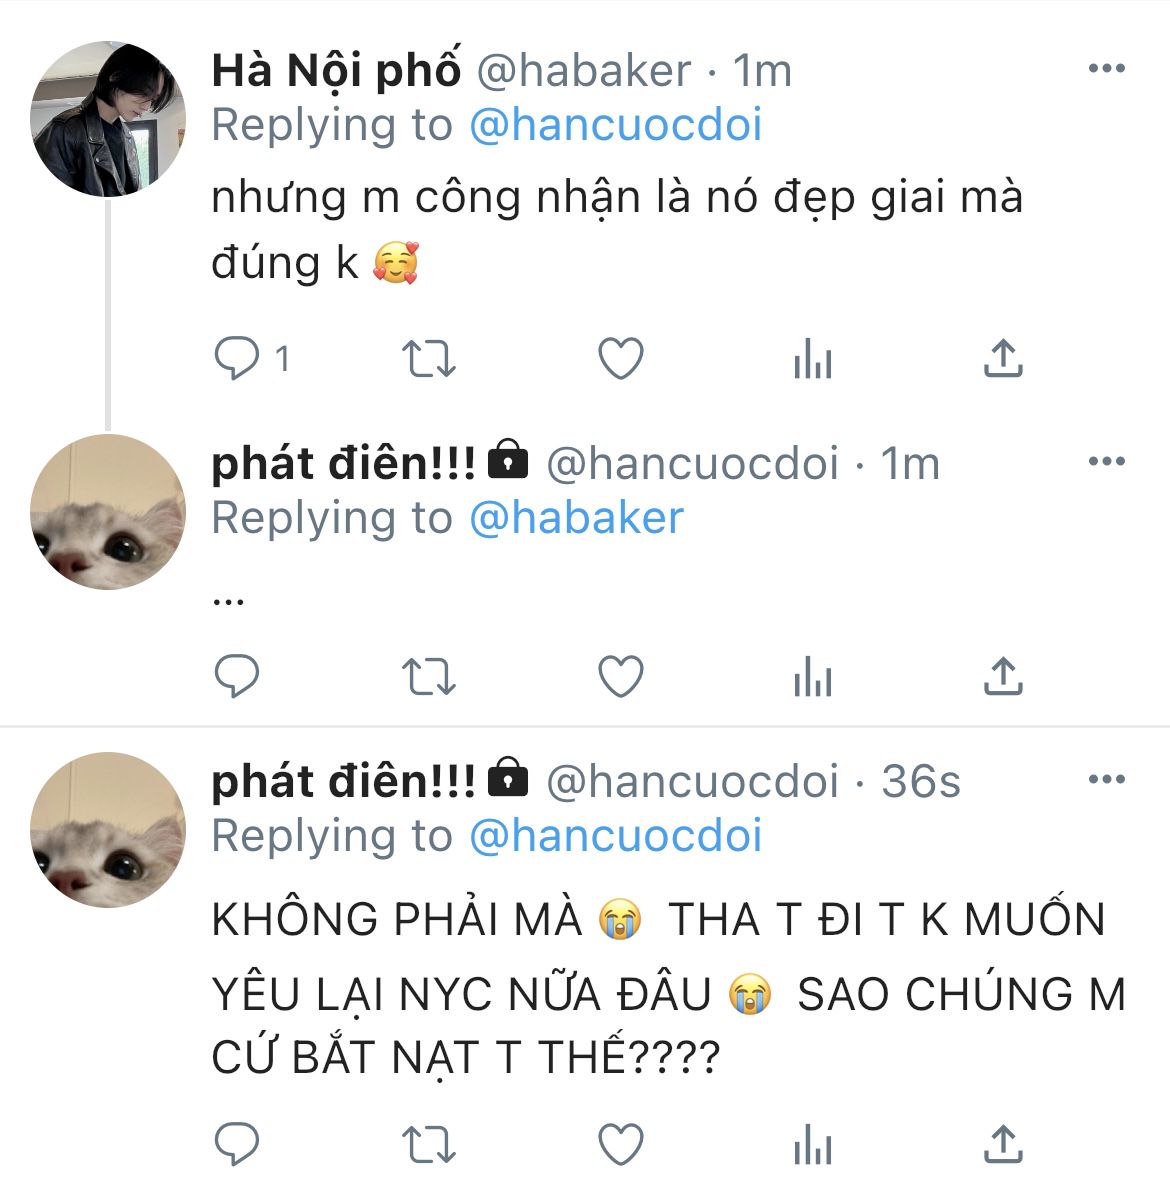The image size is (1170, 1184).
Task: Open the Hà Nội phố display name
Action: pos(336,70)
